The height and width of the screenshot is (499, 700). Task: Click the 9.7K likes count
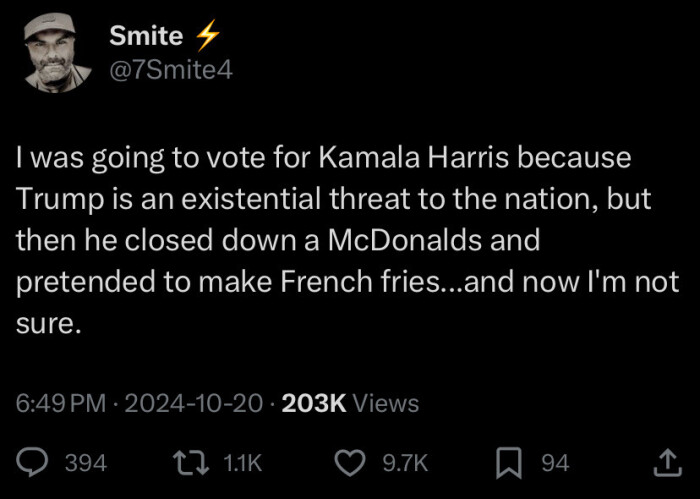(x=406, y=463)
